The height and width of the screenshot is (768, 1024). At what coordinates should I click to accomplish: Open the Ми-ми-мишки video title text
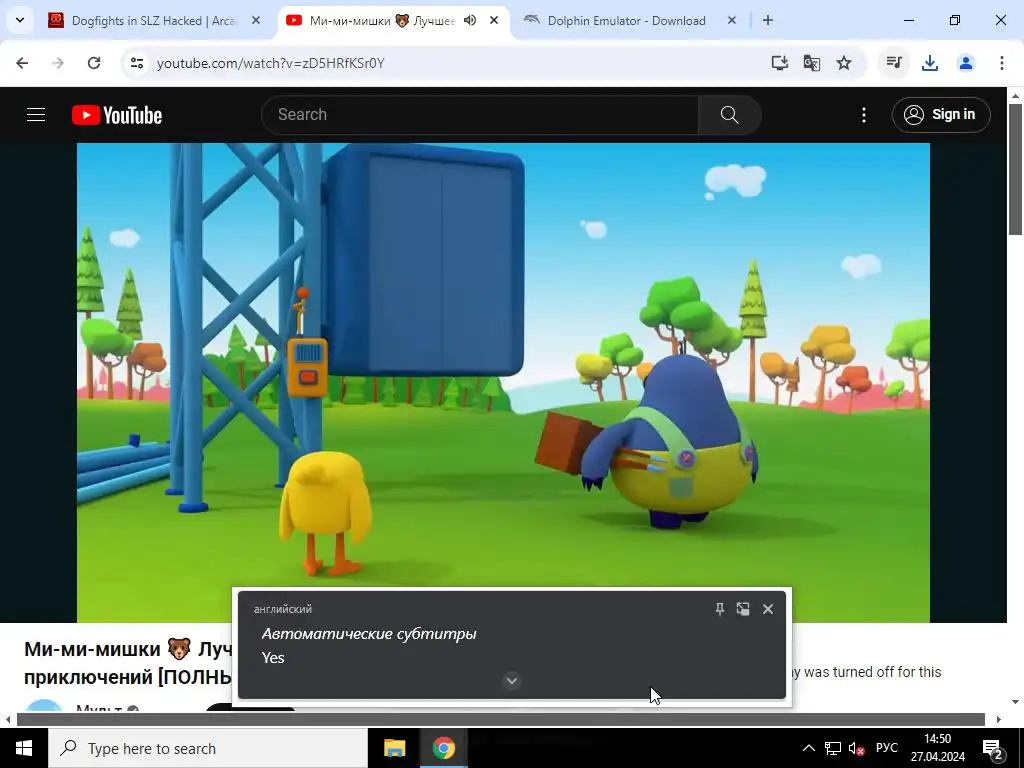pyautogui.click(x=128, y=663)
